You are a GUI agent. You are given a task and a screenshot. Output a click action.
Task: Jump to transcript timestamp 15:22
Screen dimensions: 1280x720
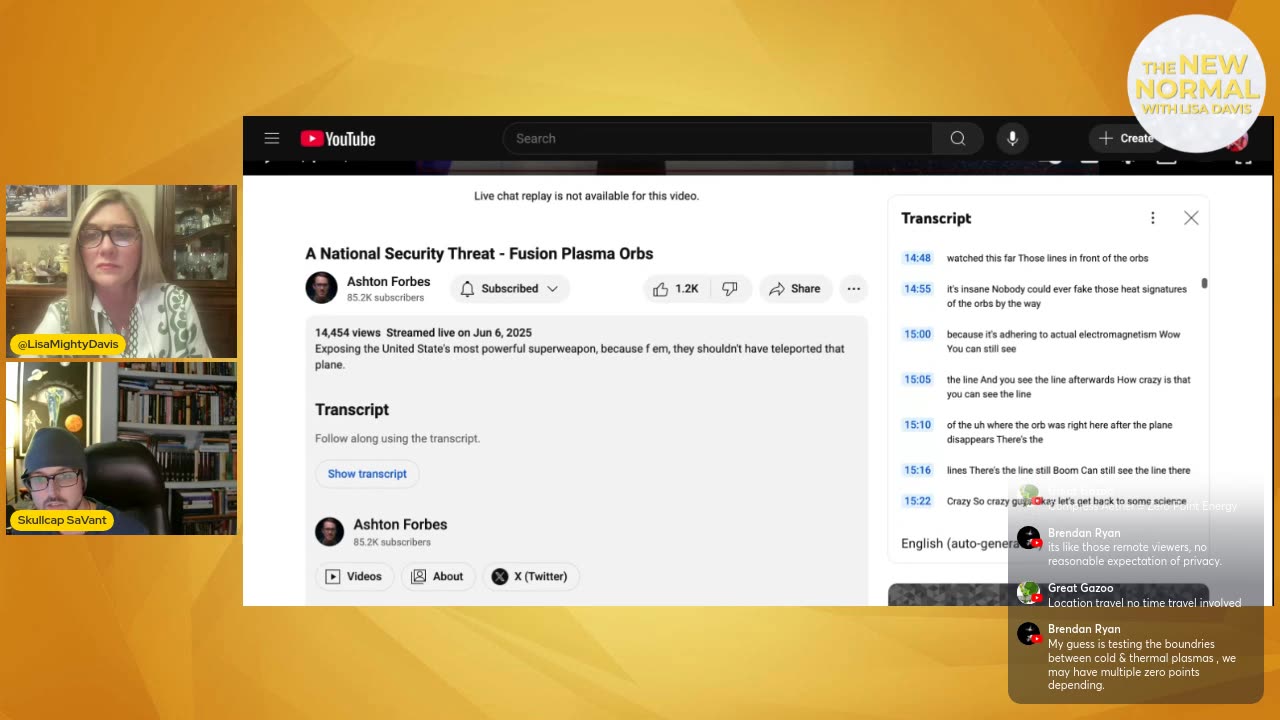pos(917,501)
